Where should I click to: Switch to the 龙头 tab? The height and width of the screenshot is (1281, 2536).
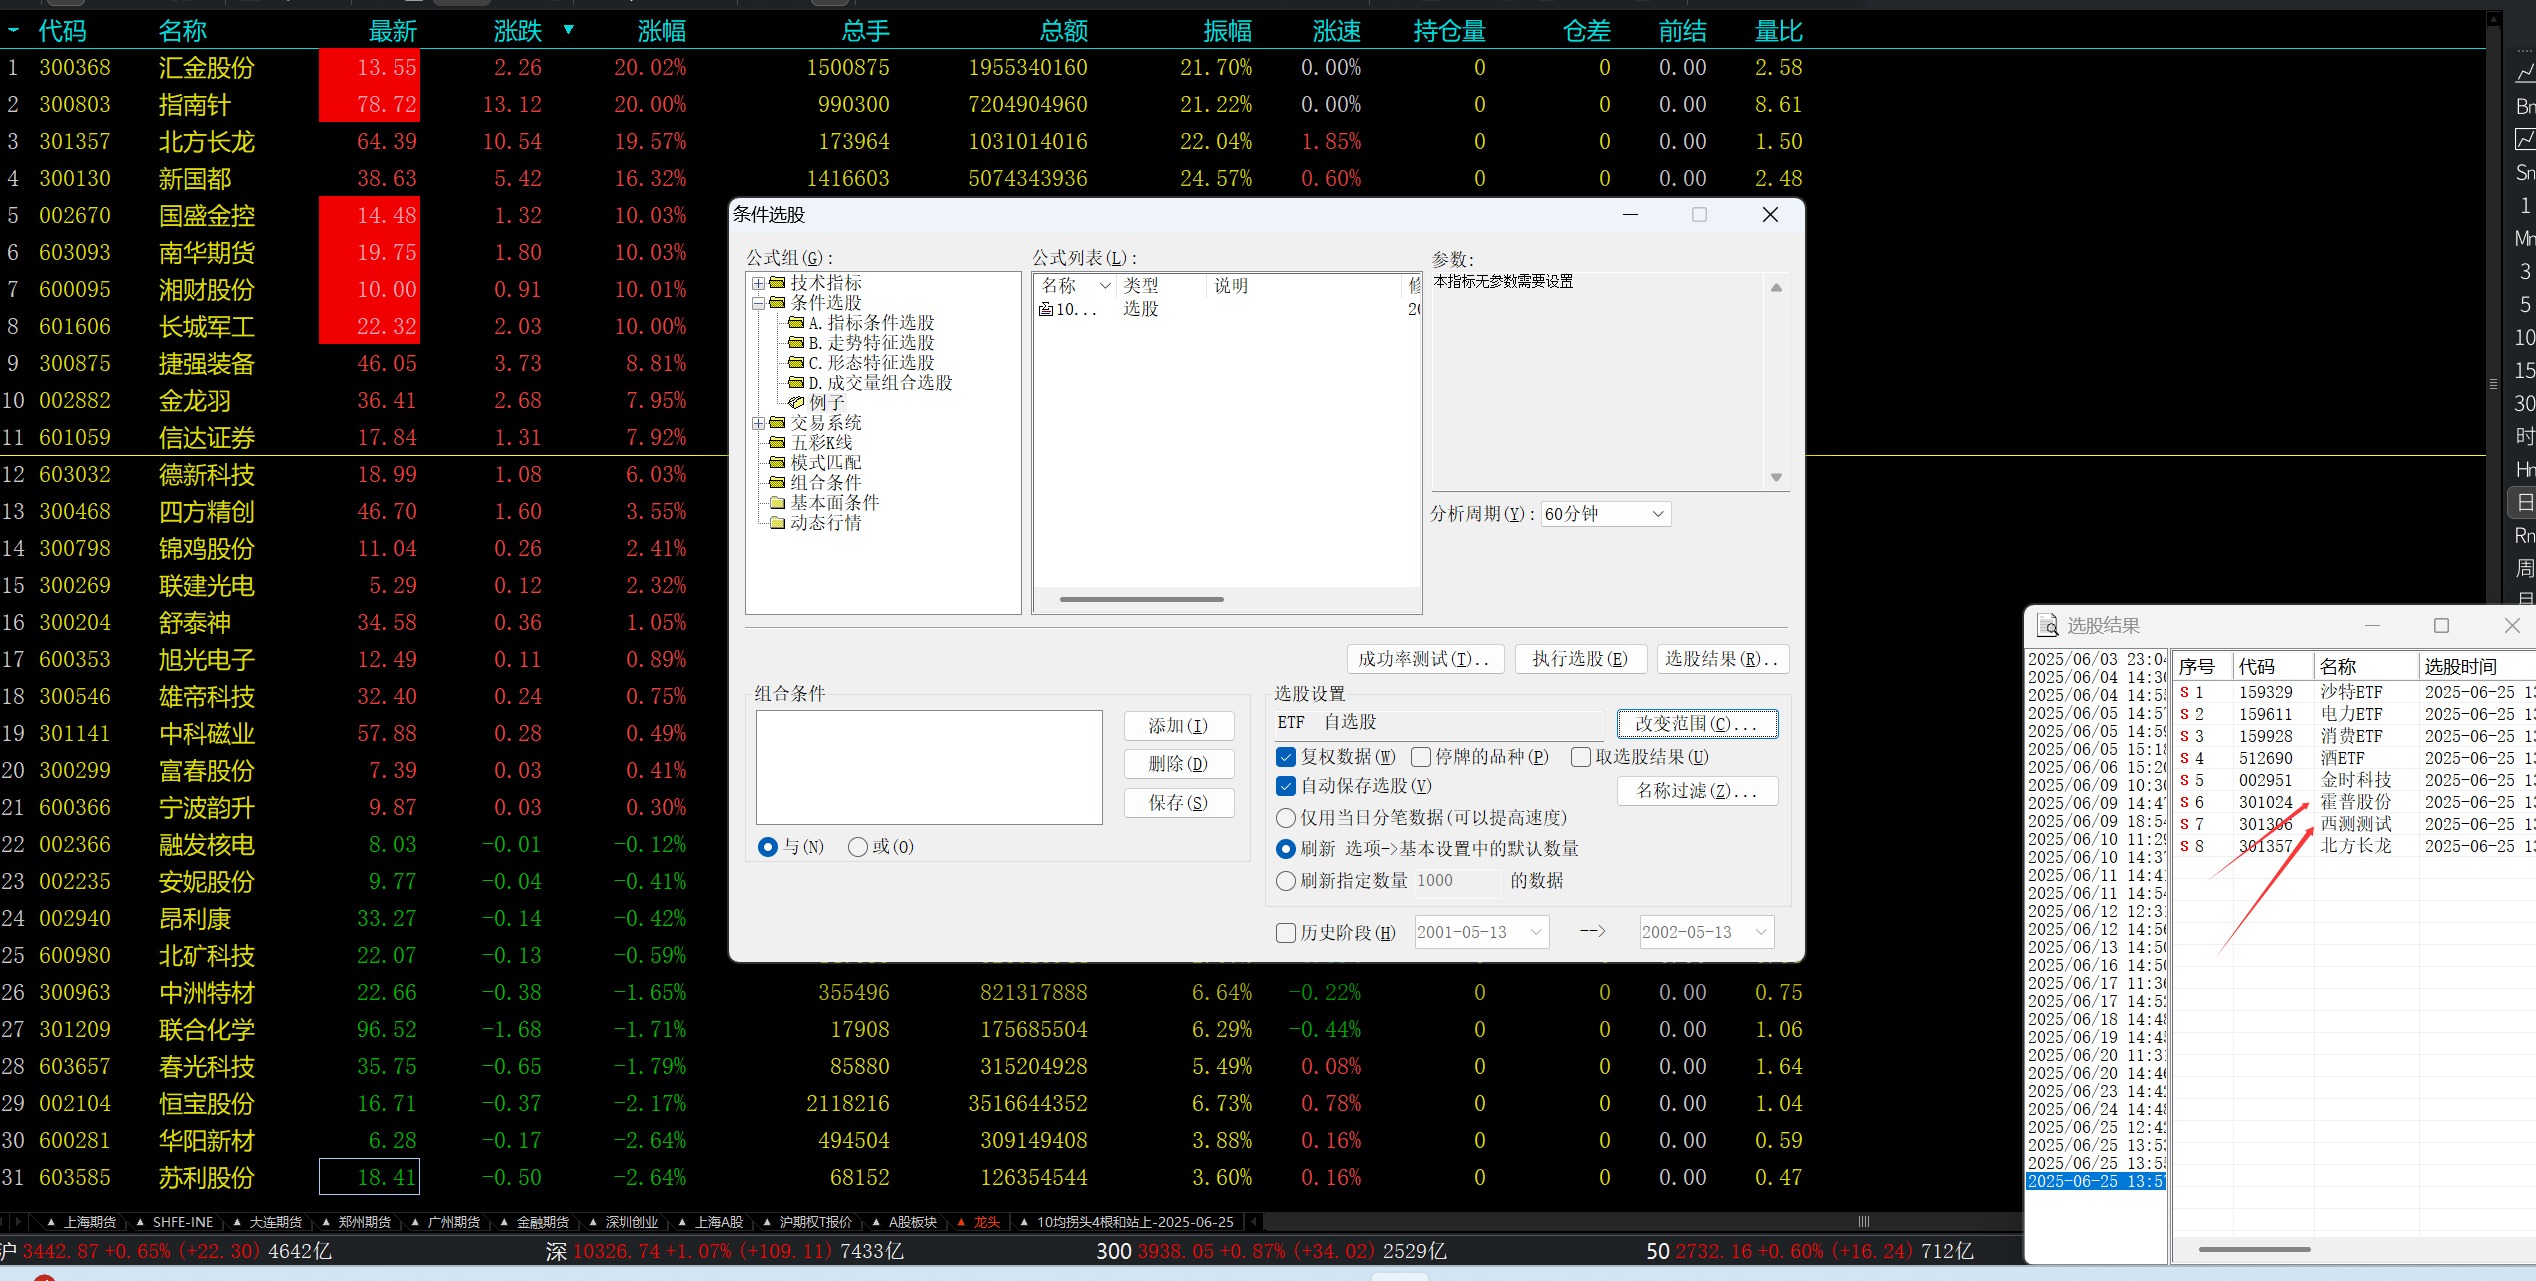pyautogui.click(x=980, y=1222)
